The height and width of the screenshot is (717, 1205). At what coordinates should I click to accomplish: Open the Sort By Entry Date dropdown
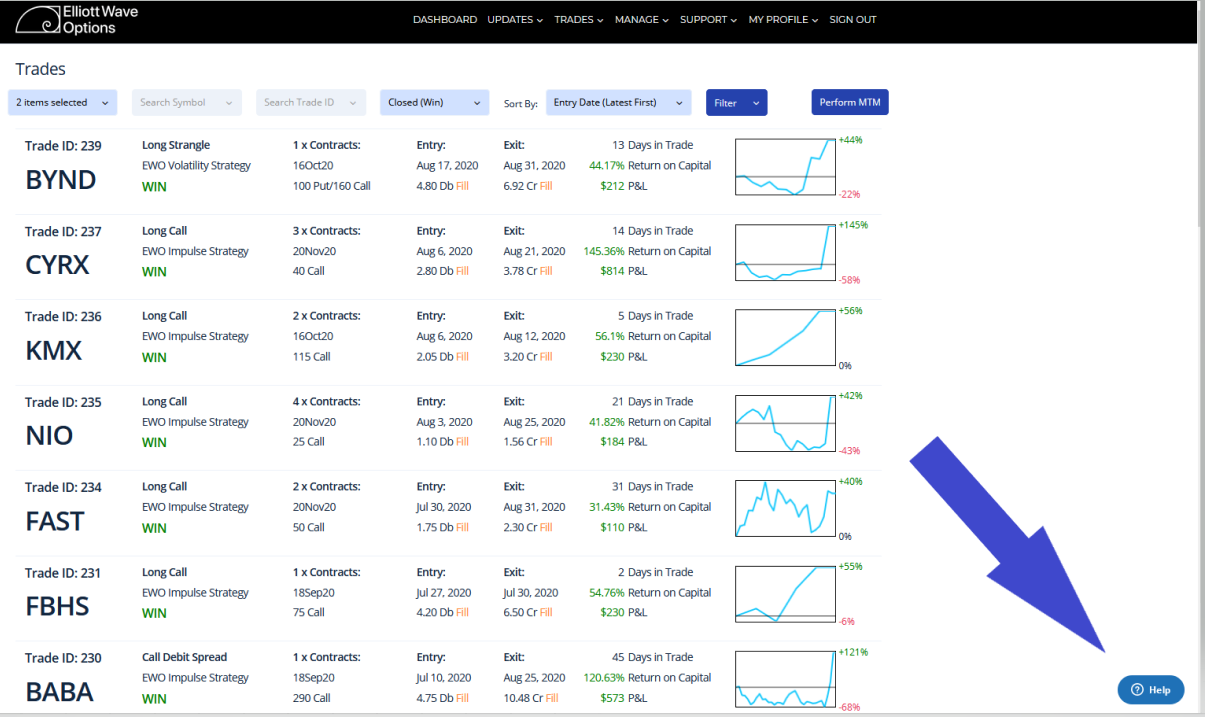point(619,102)
